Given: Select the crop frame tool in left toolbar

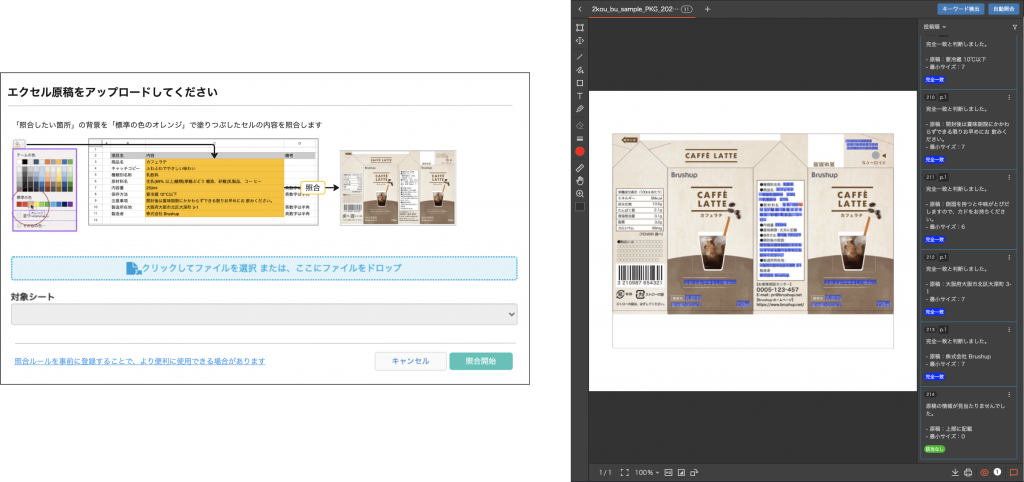Looking at the screenshot, I should click(x=580, y=27).
